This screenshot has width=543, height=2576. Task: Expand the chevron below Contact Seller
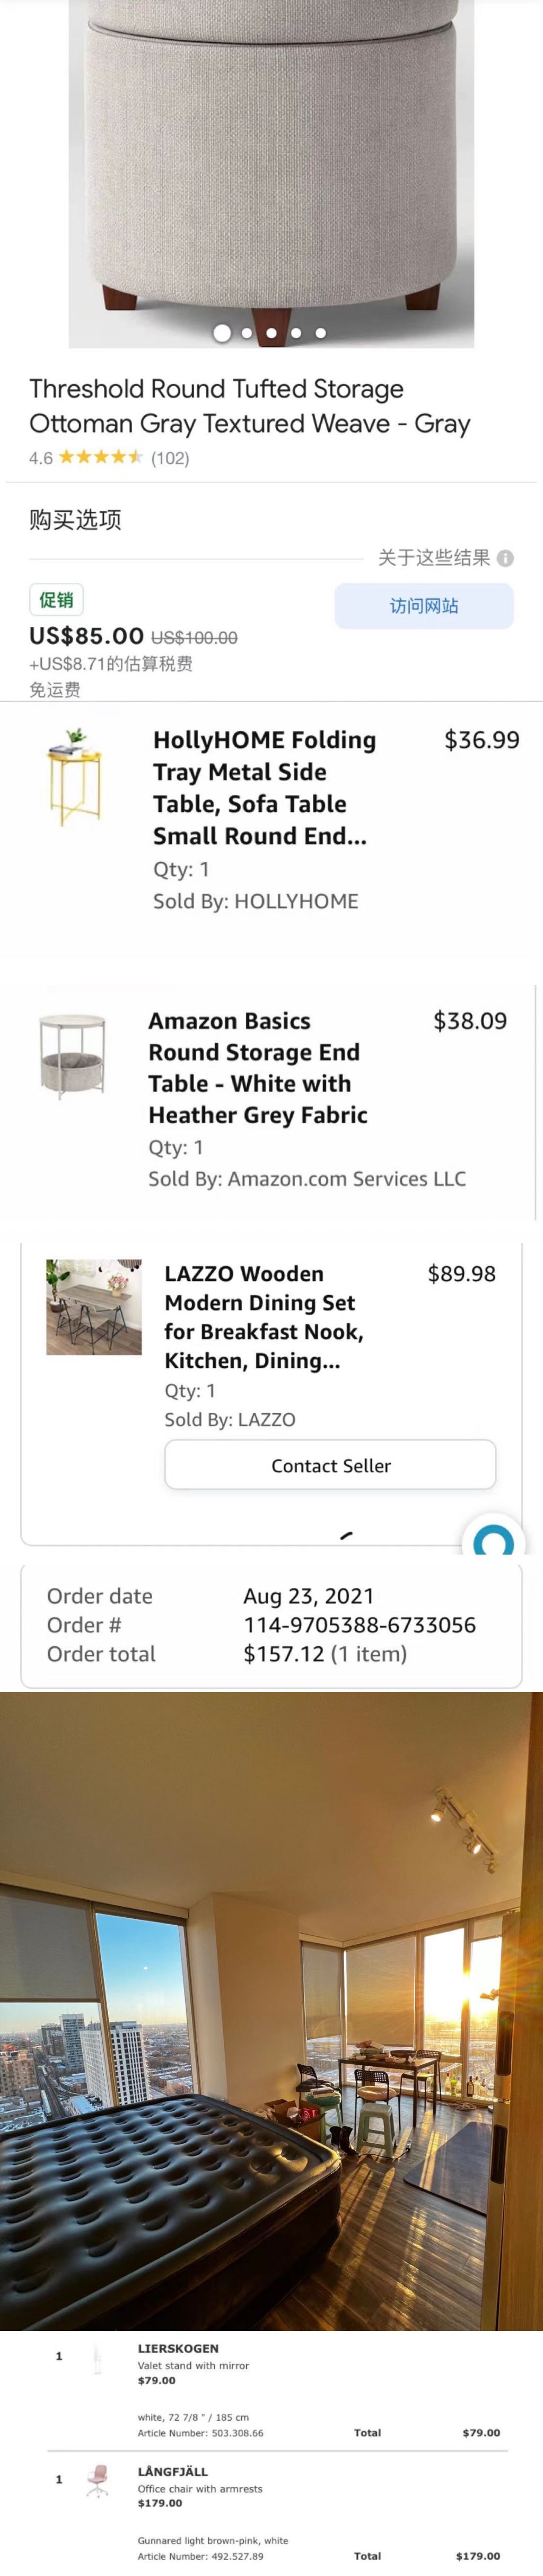(x=346, y=1534)
